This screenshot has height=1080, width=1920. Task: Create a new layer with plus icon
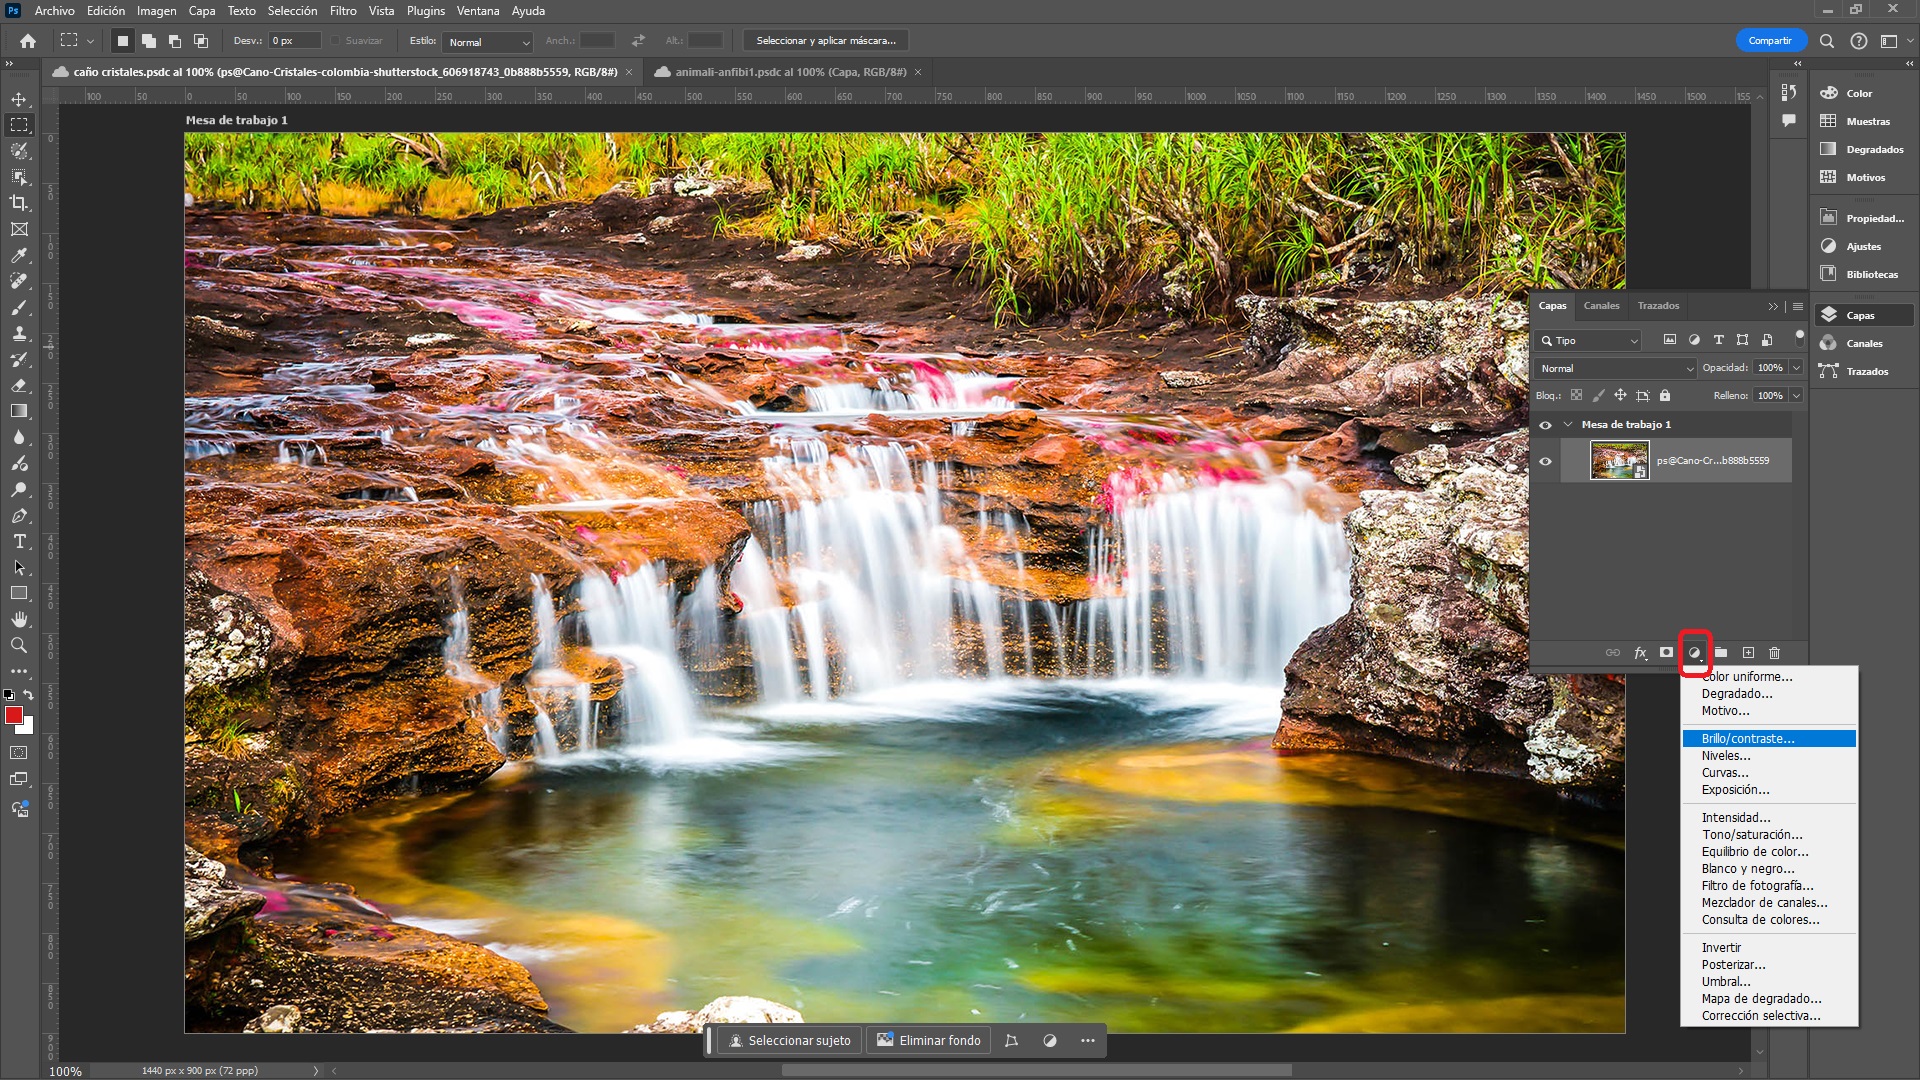click(x=1748, y=653)
